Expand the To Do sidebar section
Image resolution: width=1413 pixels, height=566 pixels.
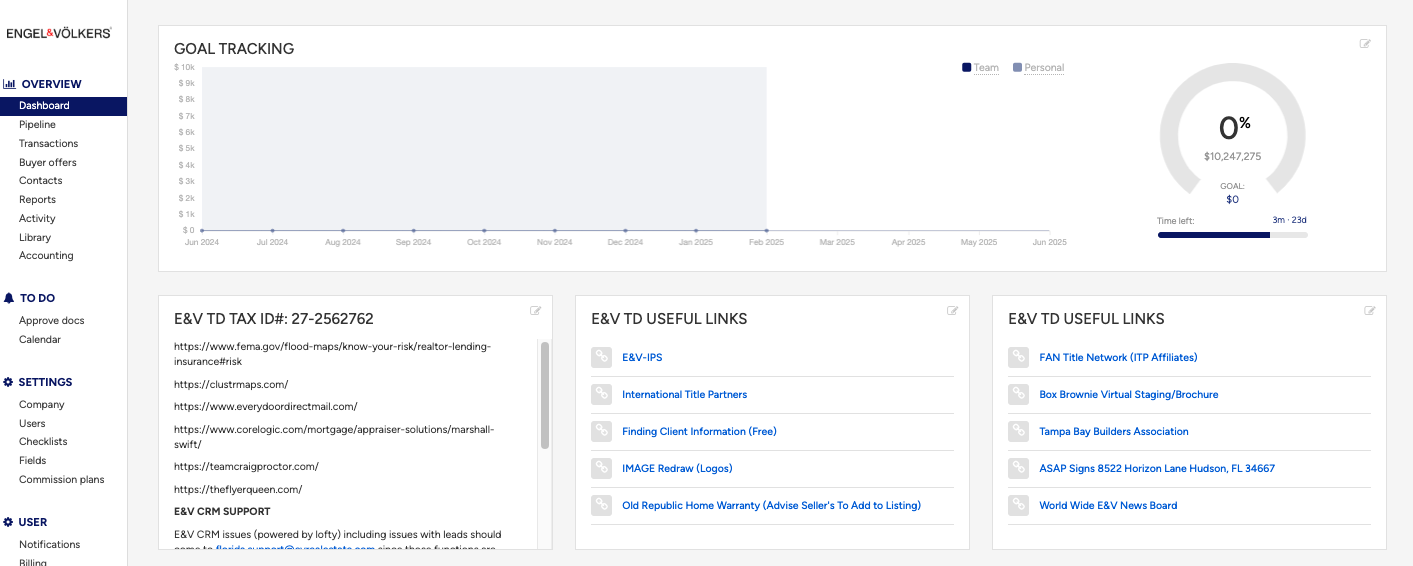tap(36, 298)
